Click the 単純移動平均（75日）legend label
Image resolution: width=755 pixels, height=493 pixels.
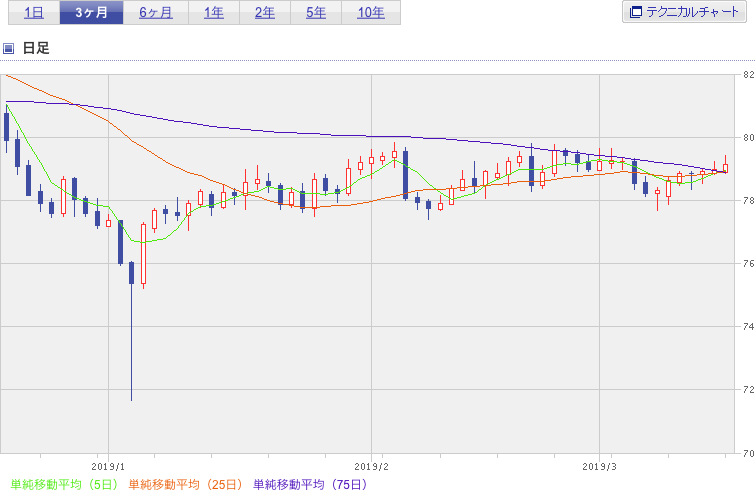click(x=311, y=484)
